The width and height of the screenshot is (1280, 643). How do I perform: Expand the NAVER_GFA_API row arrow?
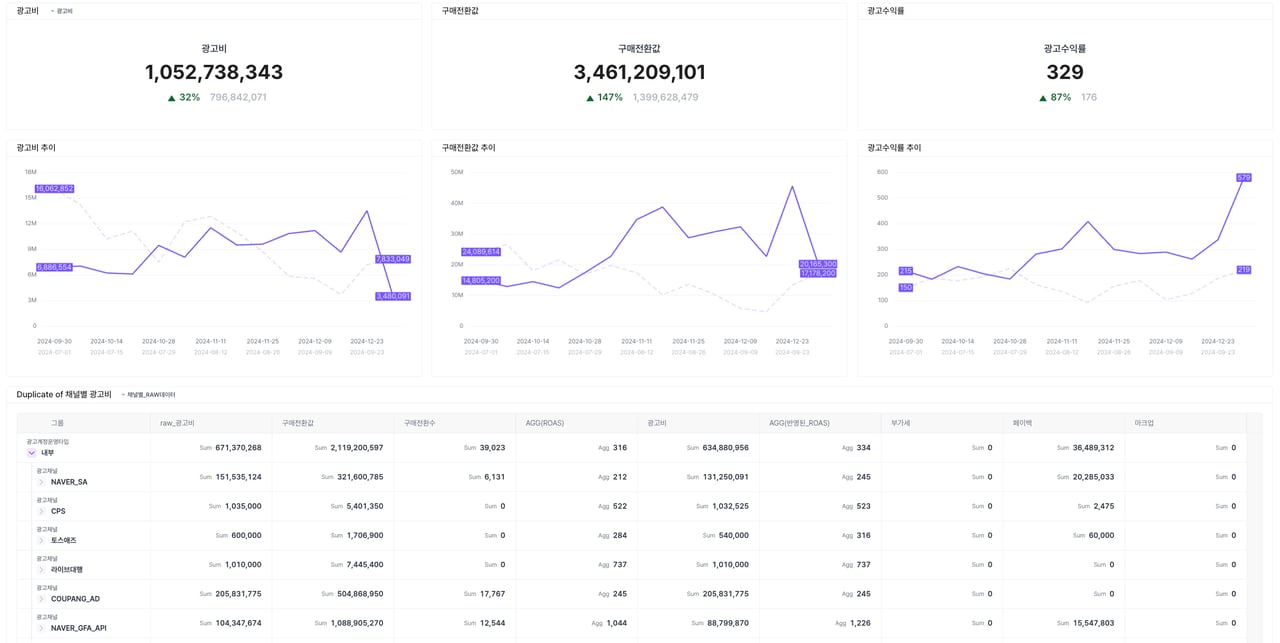pyautogui.click(x=41, y=628)
